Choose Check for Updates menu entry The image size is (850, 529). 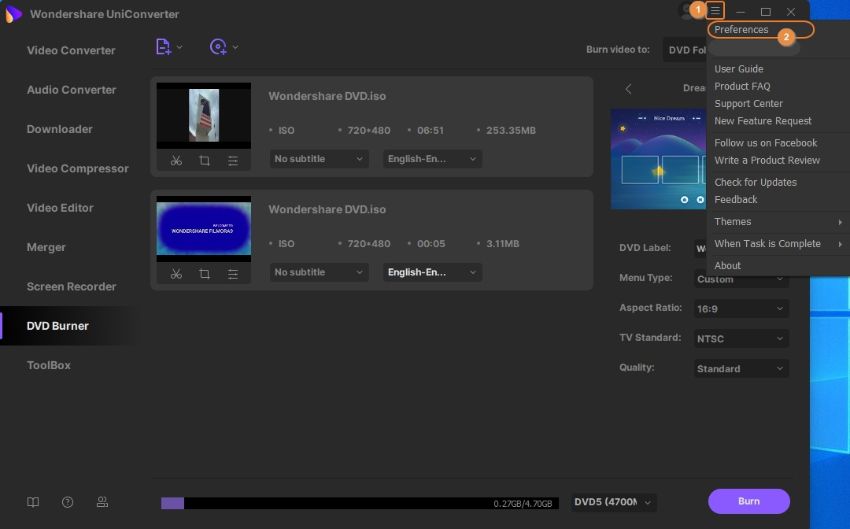click(755, 182)
